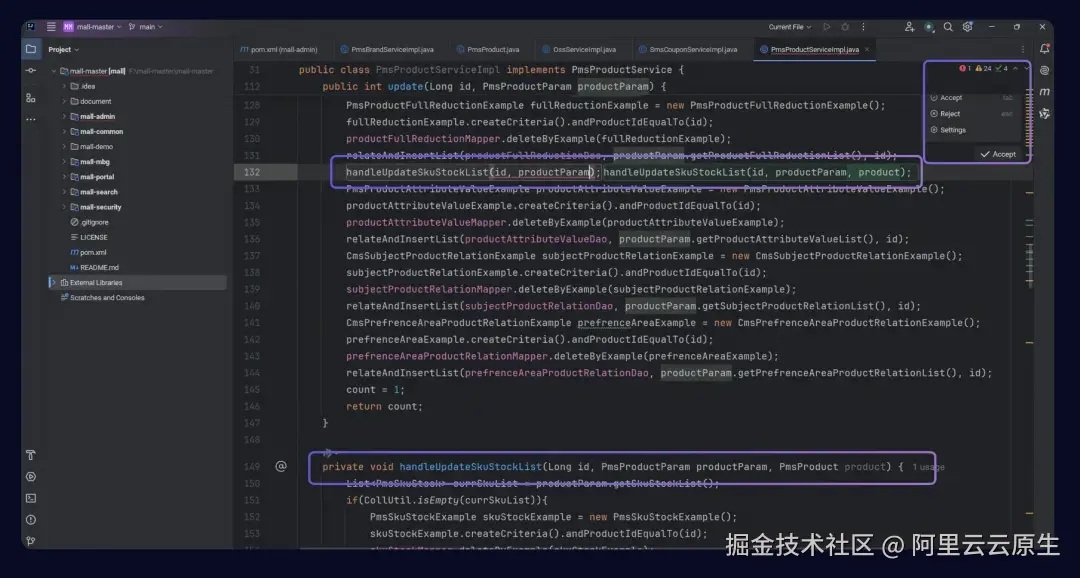Click the IntelliJ logo icon in title bar
This screenshot has width=1080, height=578.
(30, 27)
